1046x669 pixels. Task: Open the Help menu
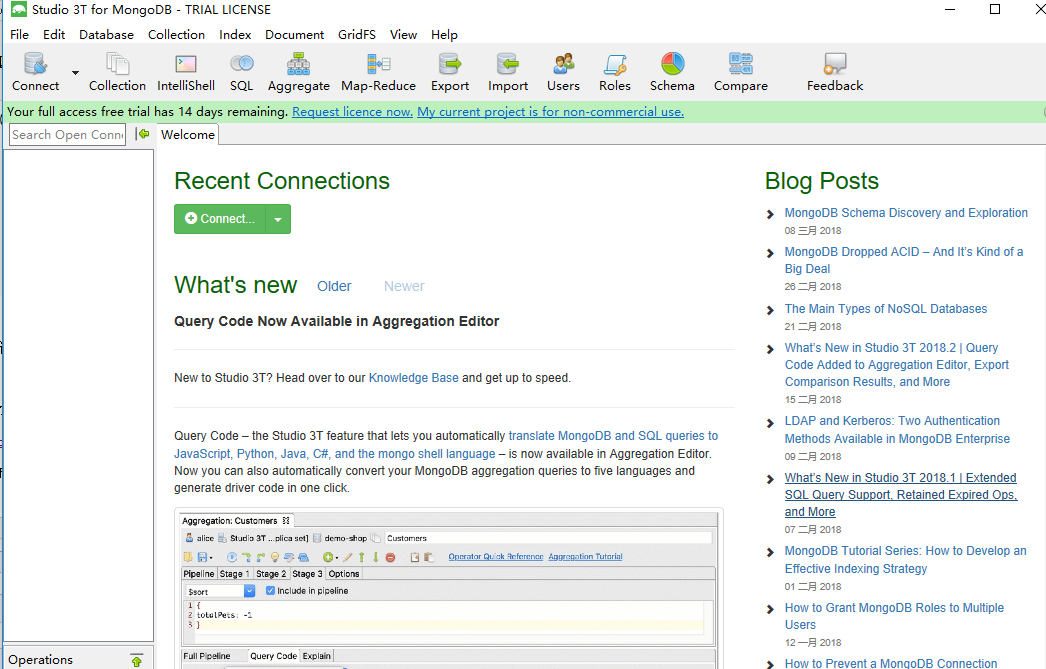click(x=444, y=35)
